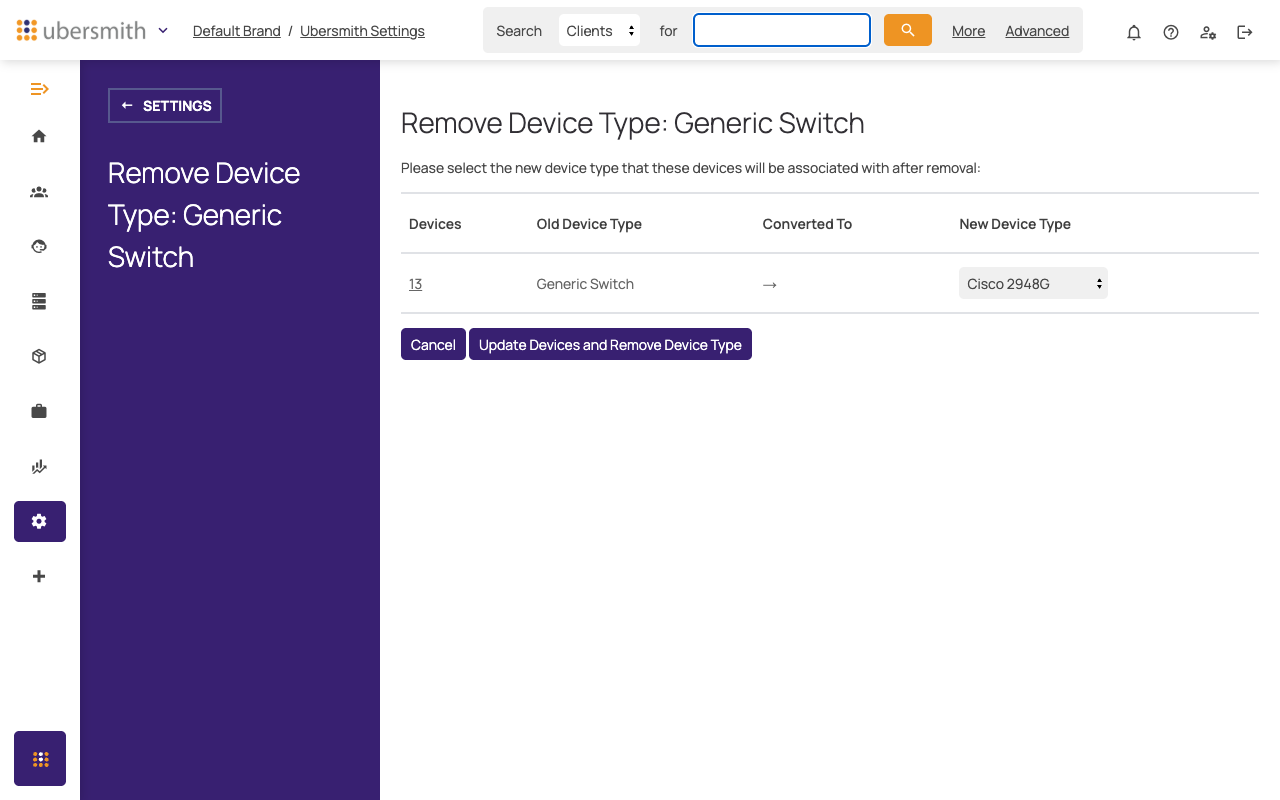Viewport: 1280px width, 800px height.
Task: Click the plus icon in sidebar
Action: (x=39, y=576)
